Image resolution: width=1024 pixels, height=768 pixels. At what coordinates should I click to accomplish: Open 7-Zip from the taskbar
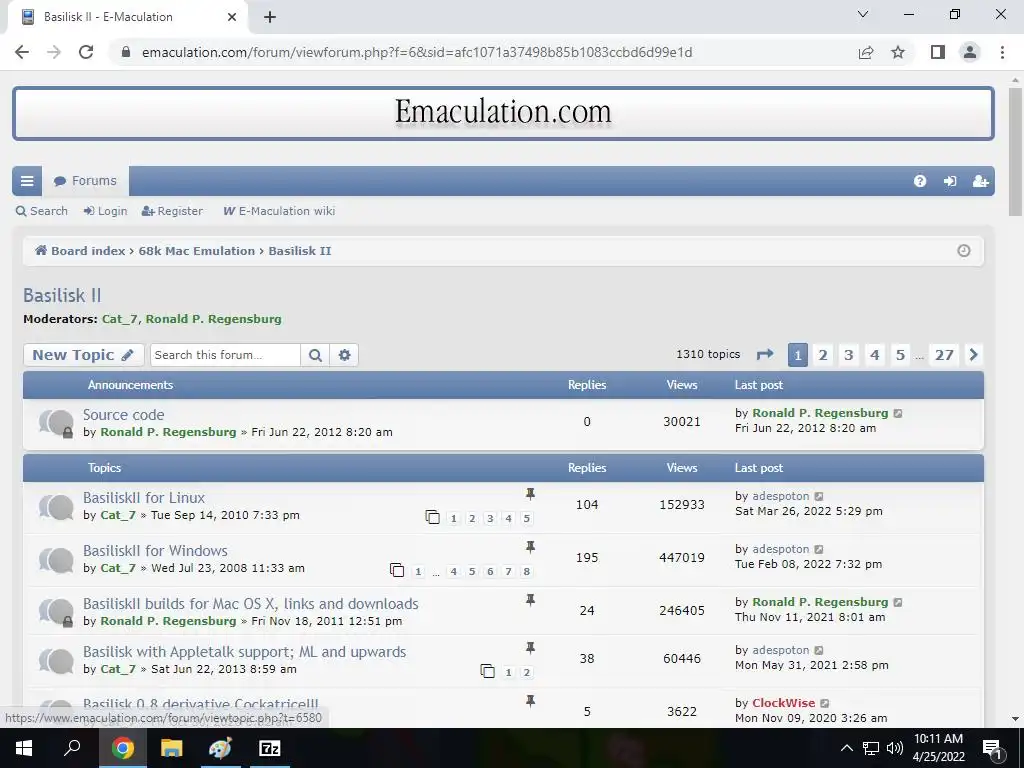click(x=269, y=748)
